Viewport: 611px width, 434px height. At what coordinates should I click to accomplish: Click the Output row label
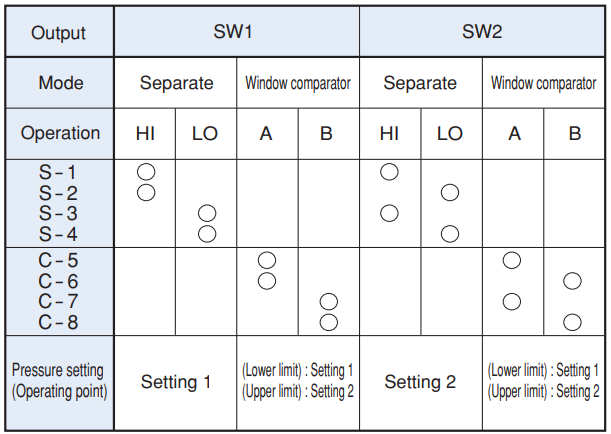[x=59, y=32]
